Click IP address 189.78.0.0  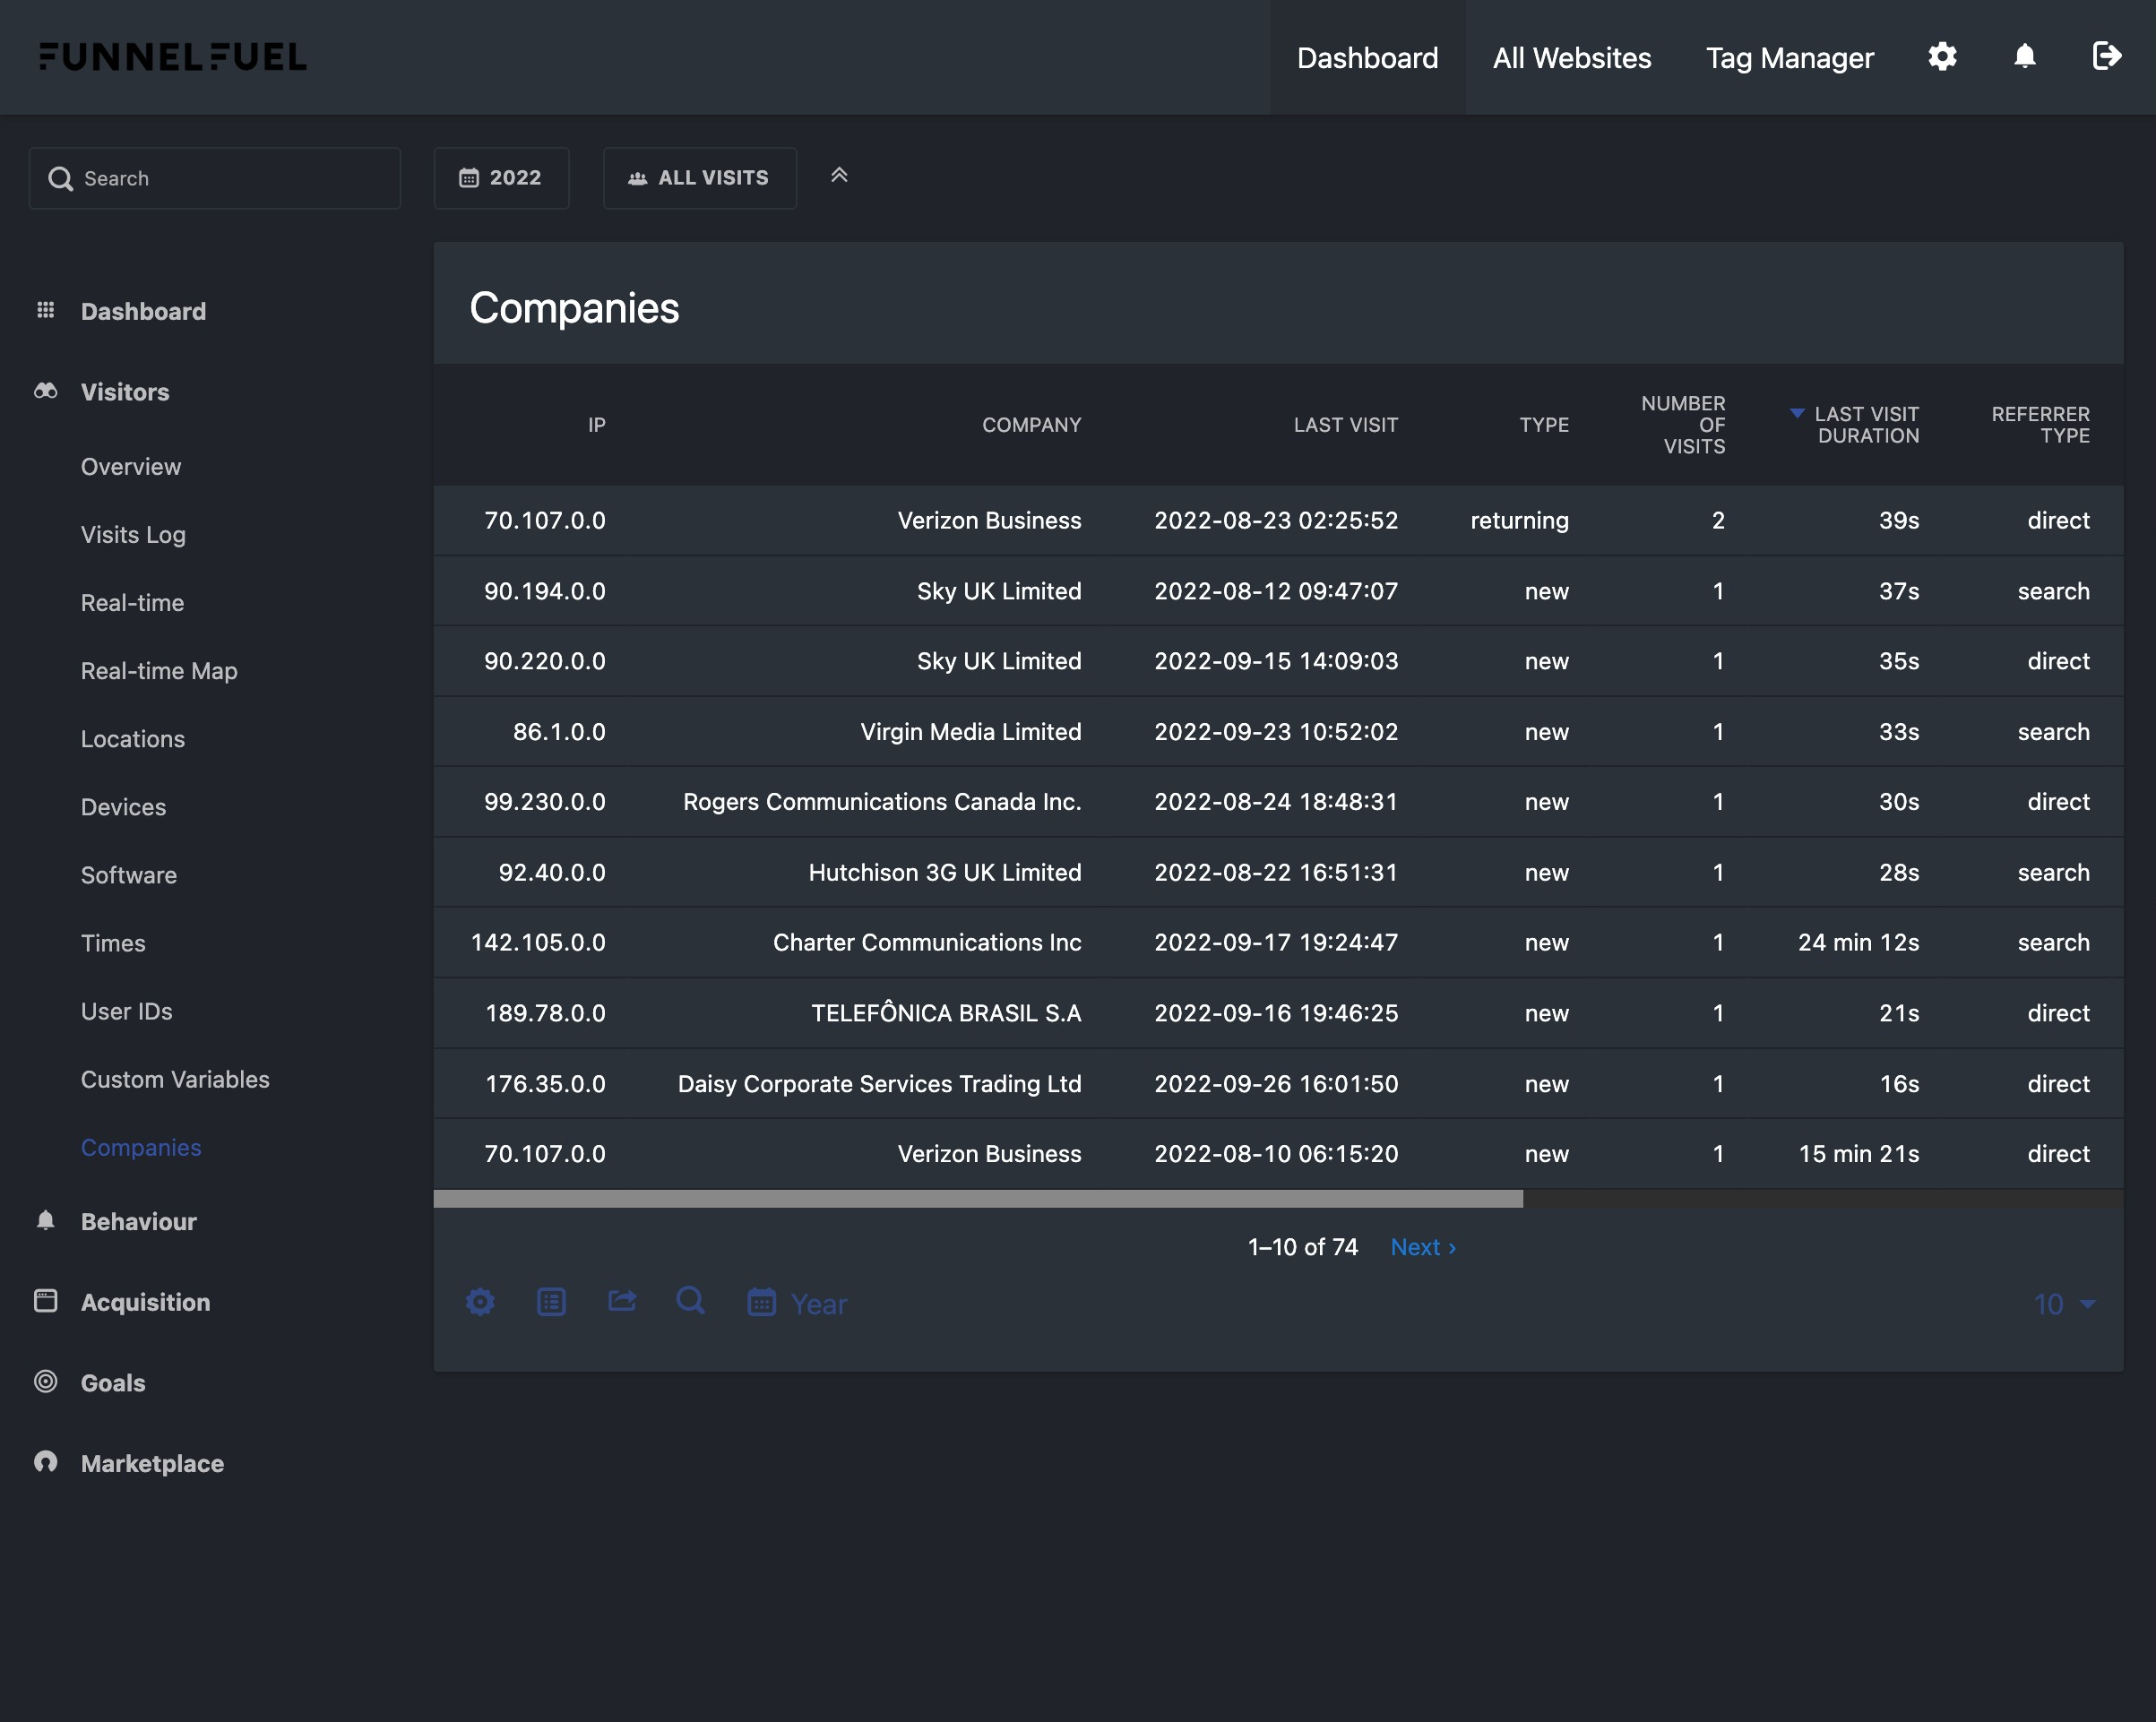click(x=545, y=1013)
